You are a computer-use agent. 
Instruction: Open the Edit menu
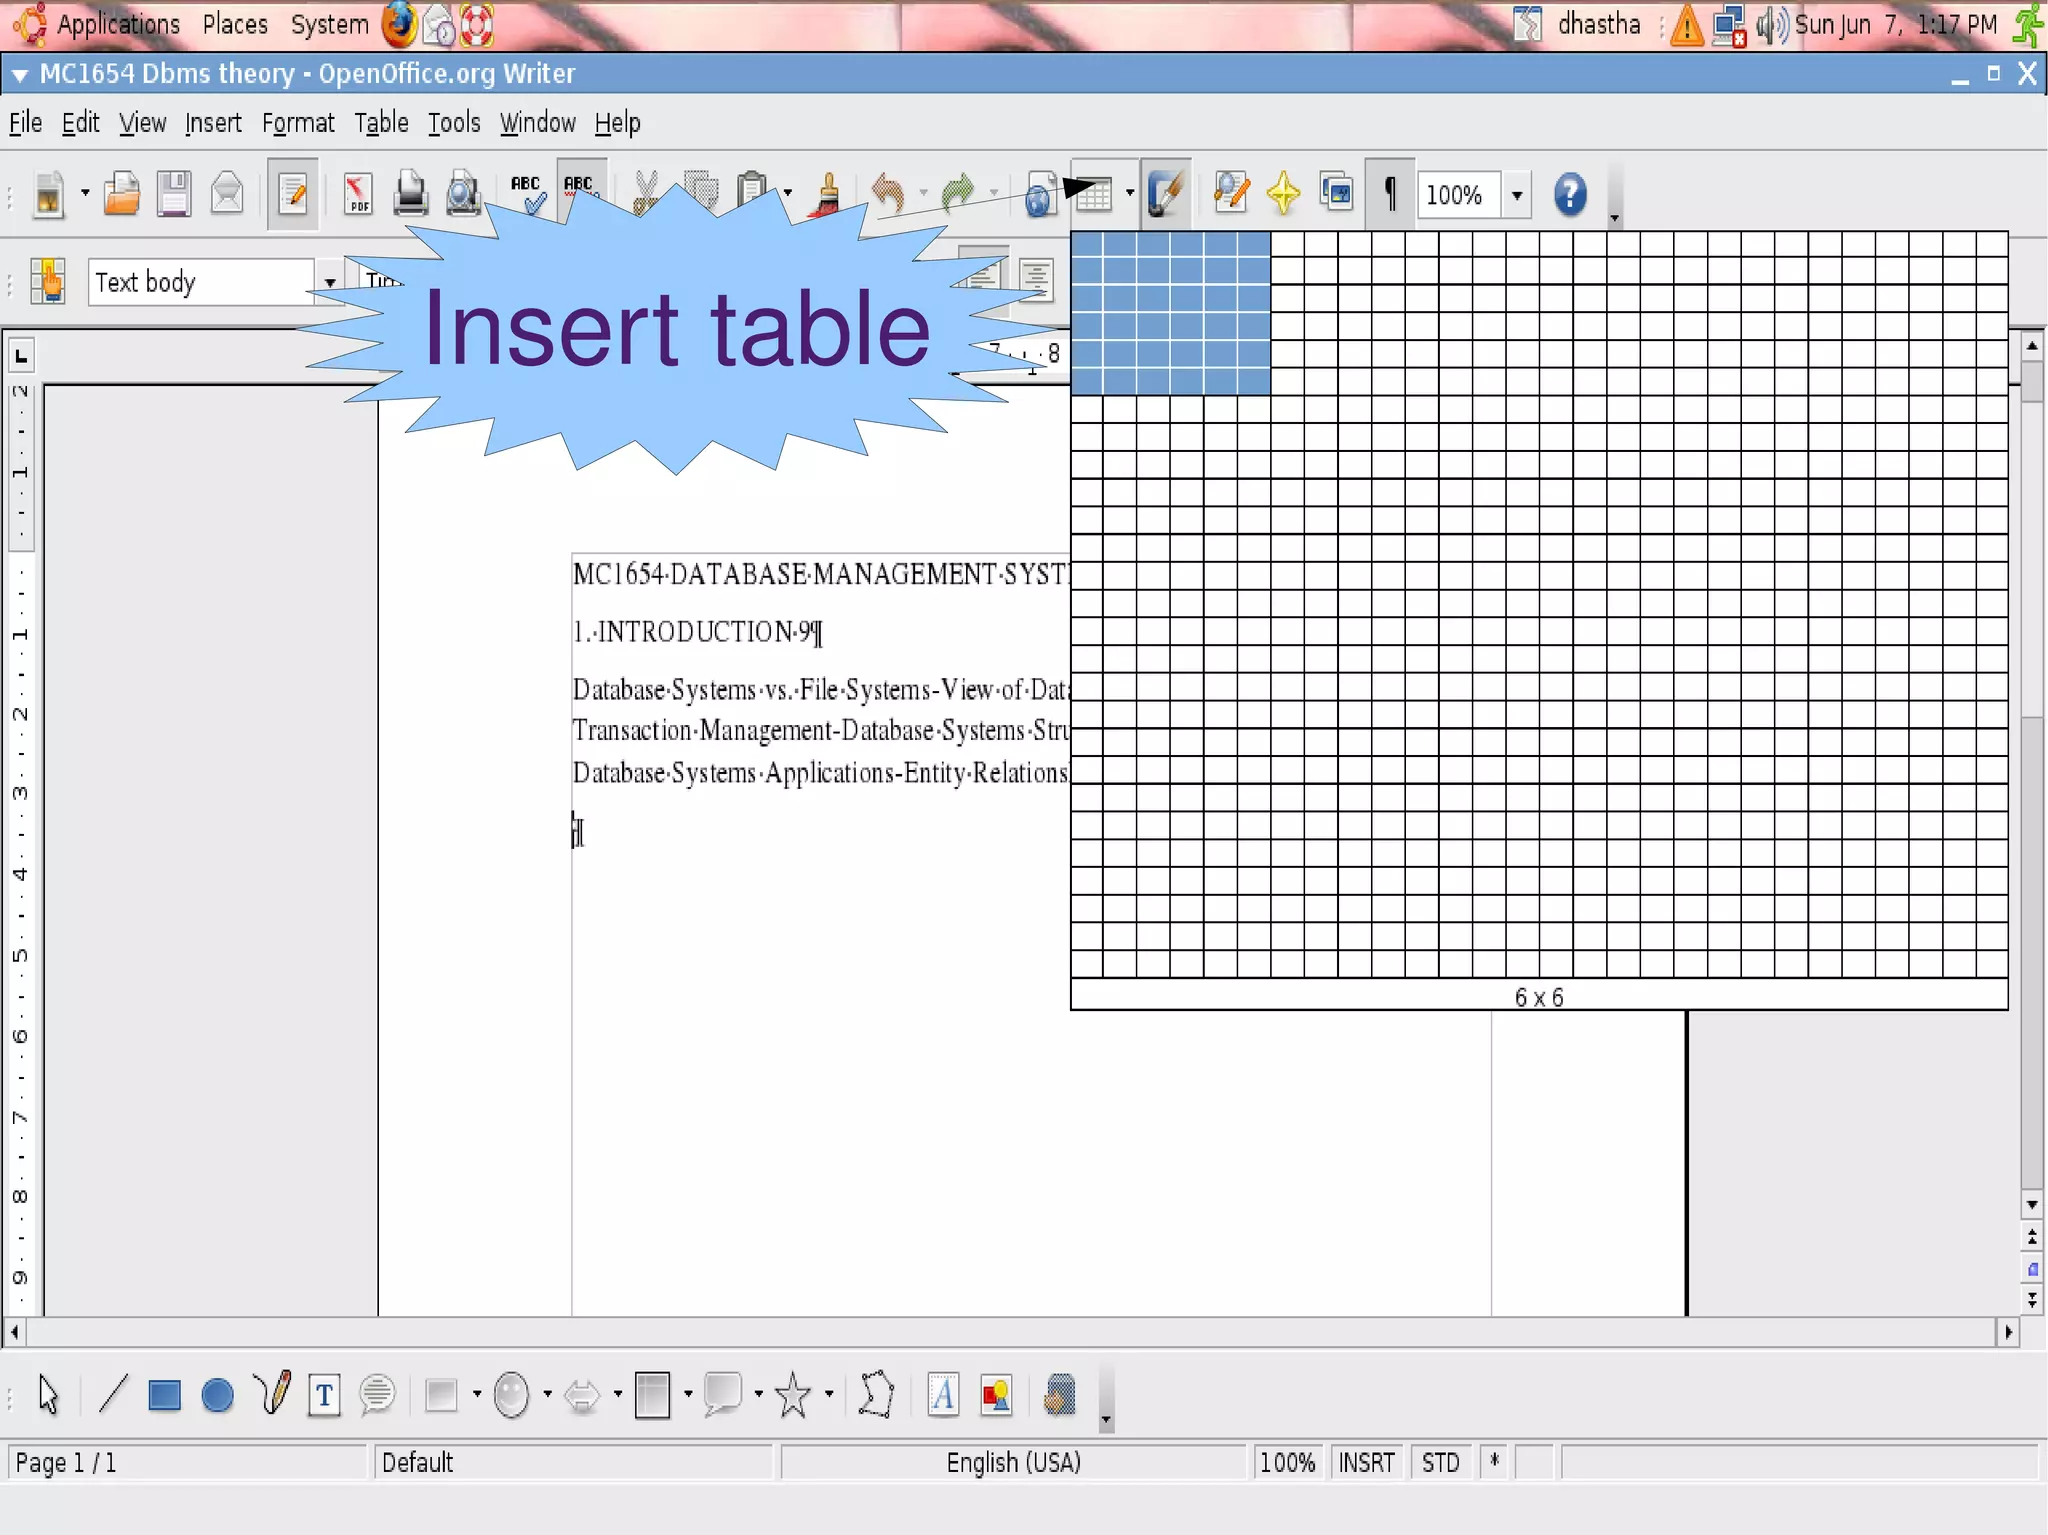[80, 123]
